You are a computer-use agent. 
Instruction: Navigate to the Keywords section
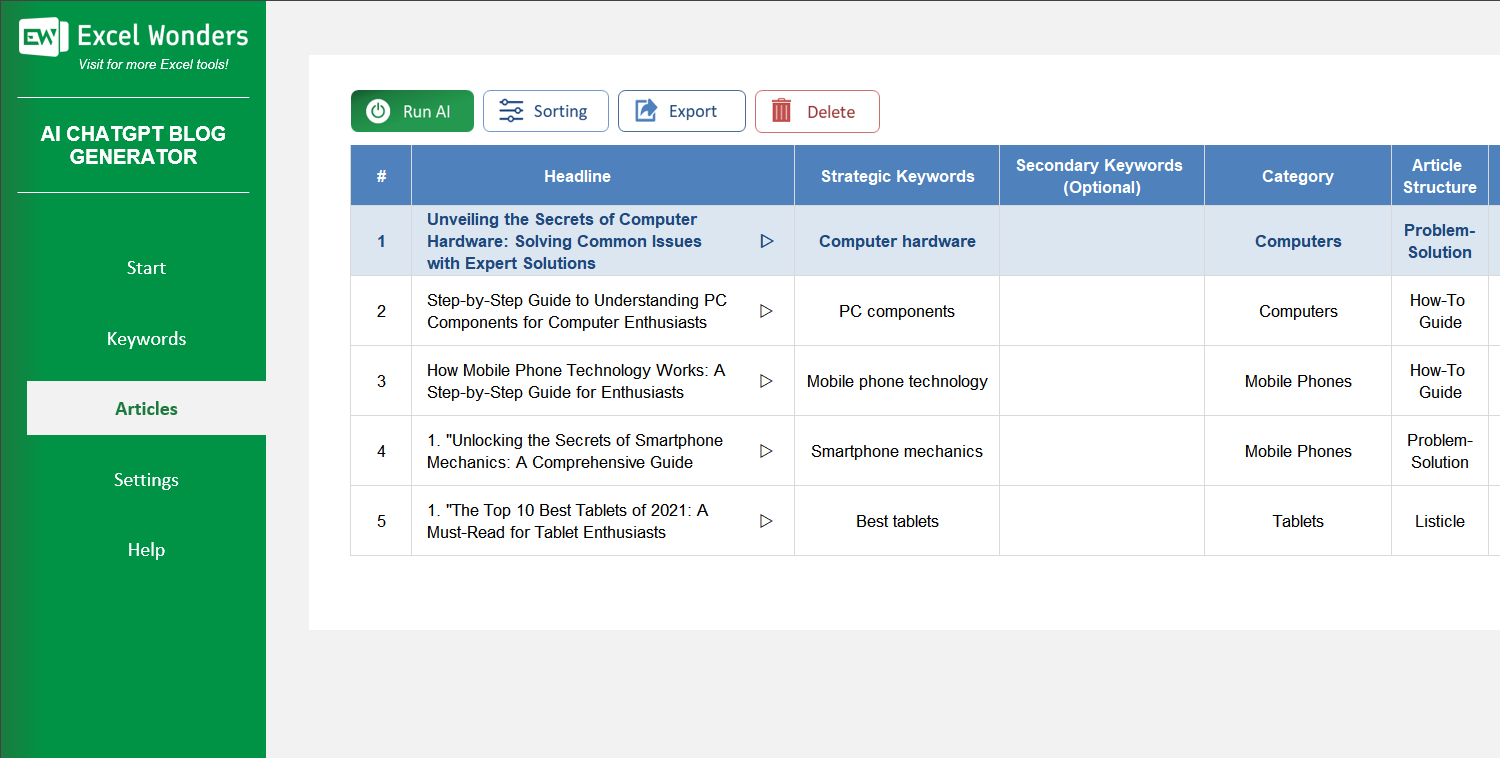[x=146, y=338]
